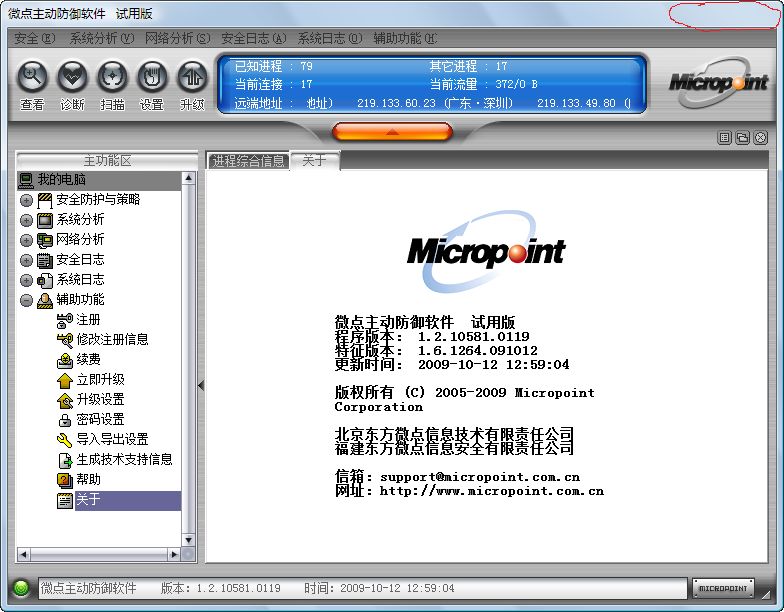Screen dimensions: 784x612
Task: Expand the 安全防护与策略 tree node
Action: [26, 200]
